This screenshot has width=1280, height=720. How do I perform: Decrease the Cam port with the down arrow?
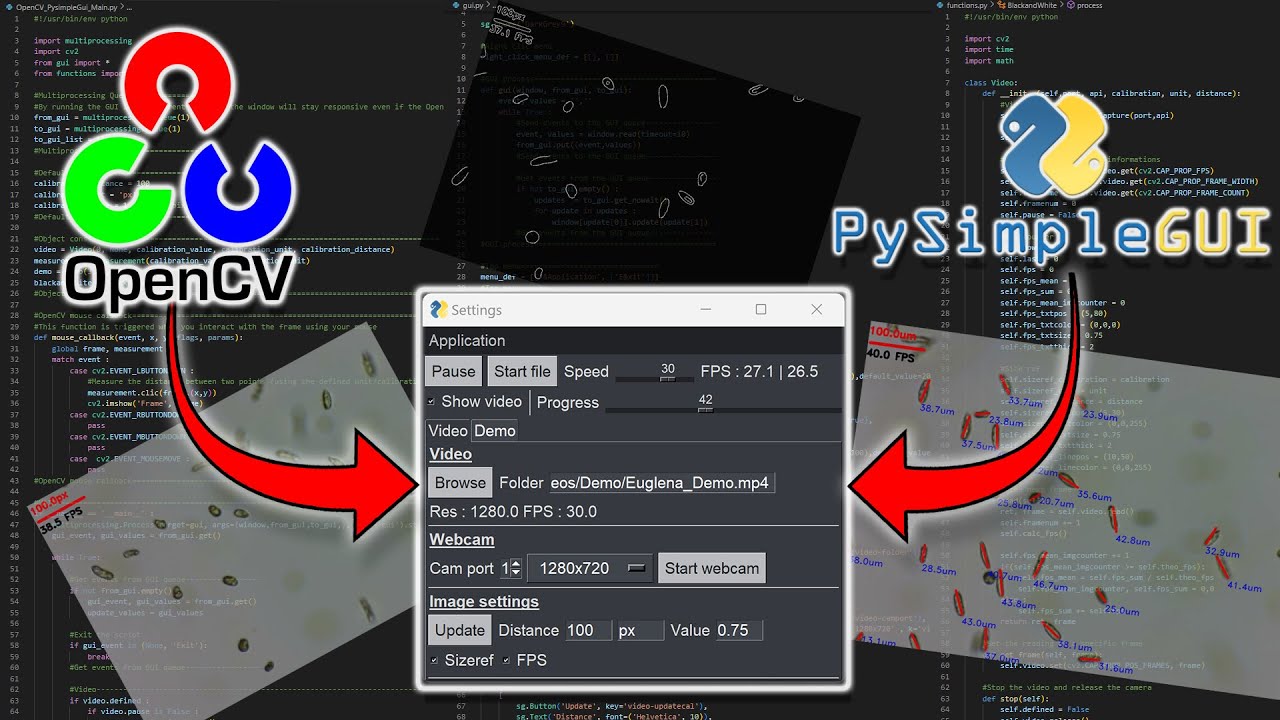[515, 573]
